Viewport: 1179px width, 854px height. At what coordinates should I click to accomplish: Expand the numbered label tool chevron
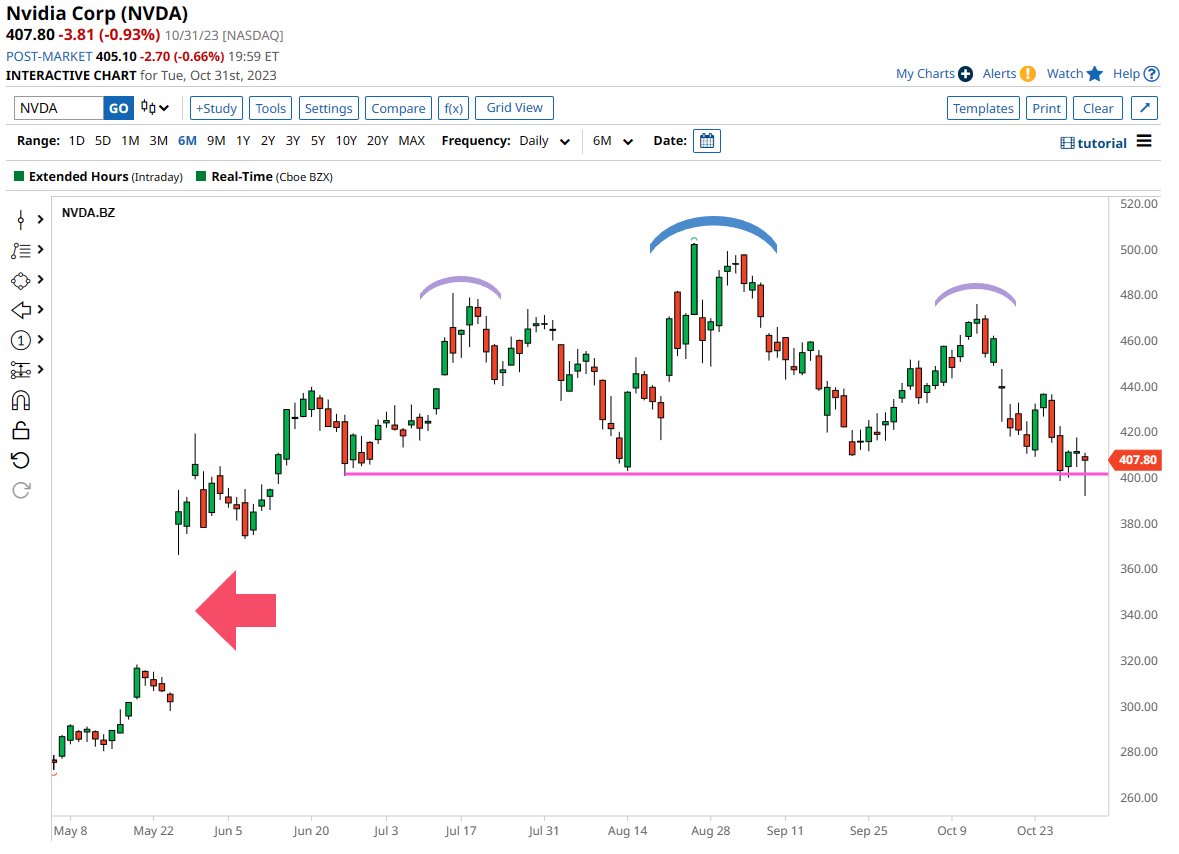click(x=41, y=339)
